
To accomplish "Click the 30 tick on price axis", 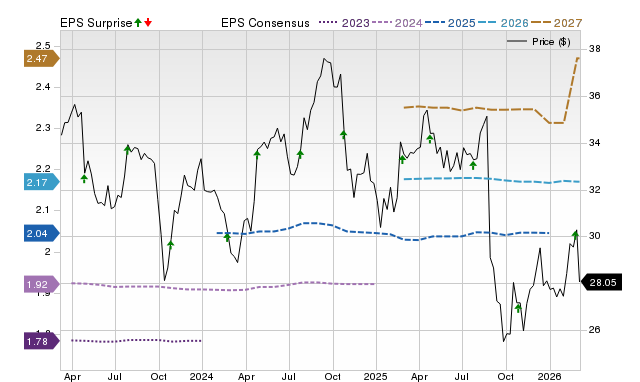I will pos(595,236).
